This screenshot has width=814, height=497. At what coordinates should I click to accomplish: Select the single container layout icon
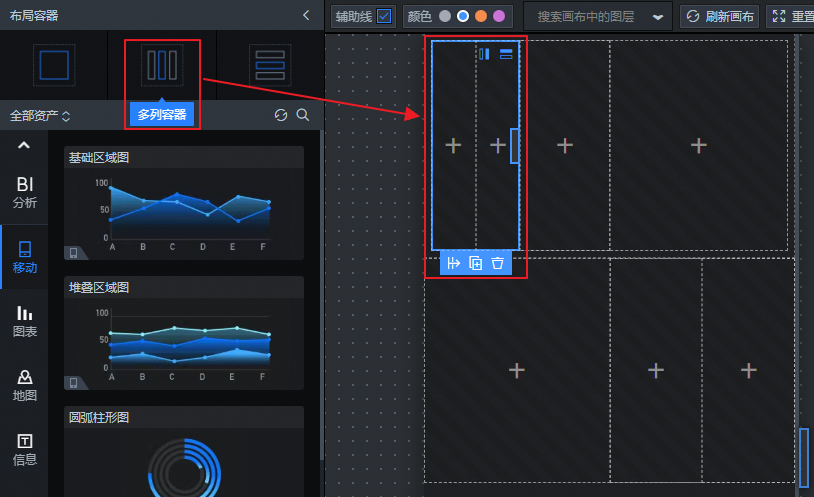54,65
